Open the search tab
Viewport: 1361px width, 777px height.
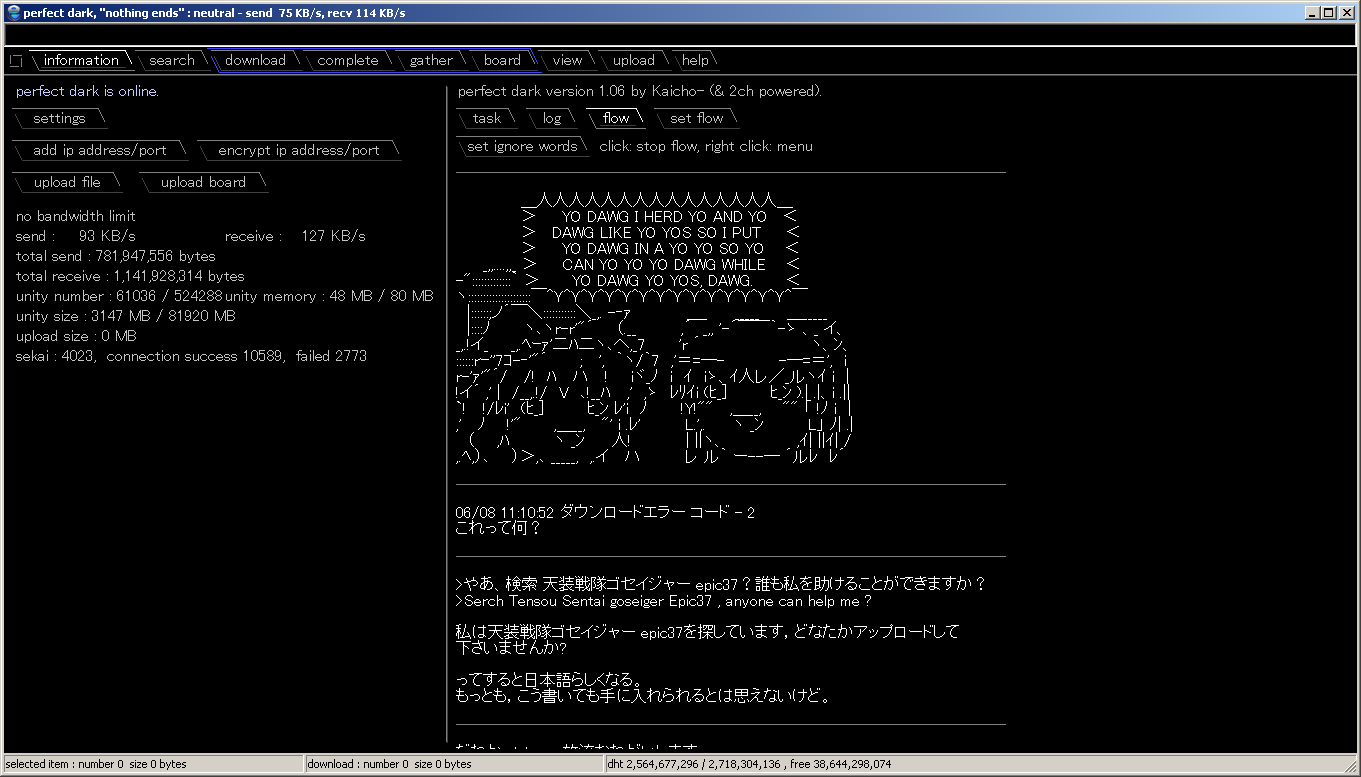click(172, 60)
